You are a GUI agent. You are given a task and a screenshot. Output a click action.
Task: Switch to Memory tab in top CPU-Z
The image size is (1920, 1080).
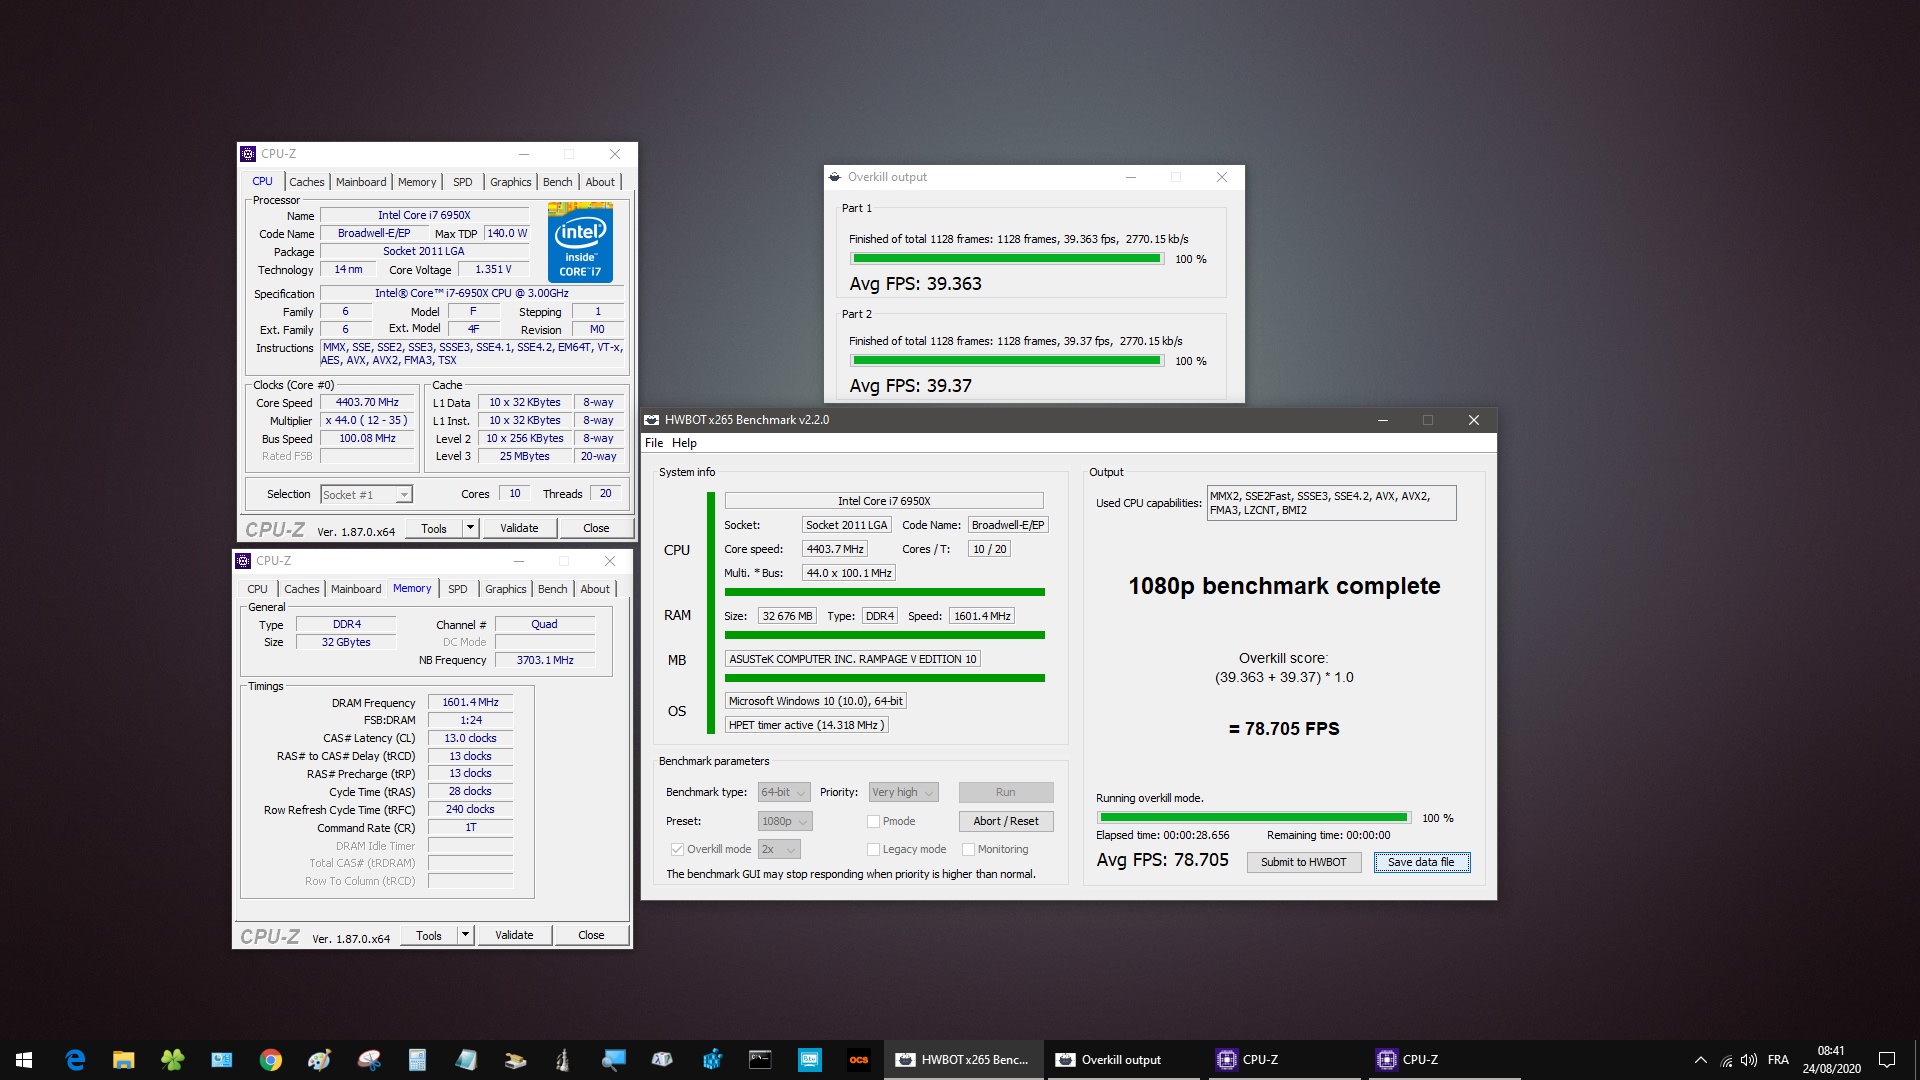click(x=417, y=182)
